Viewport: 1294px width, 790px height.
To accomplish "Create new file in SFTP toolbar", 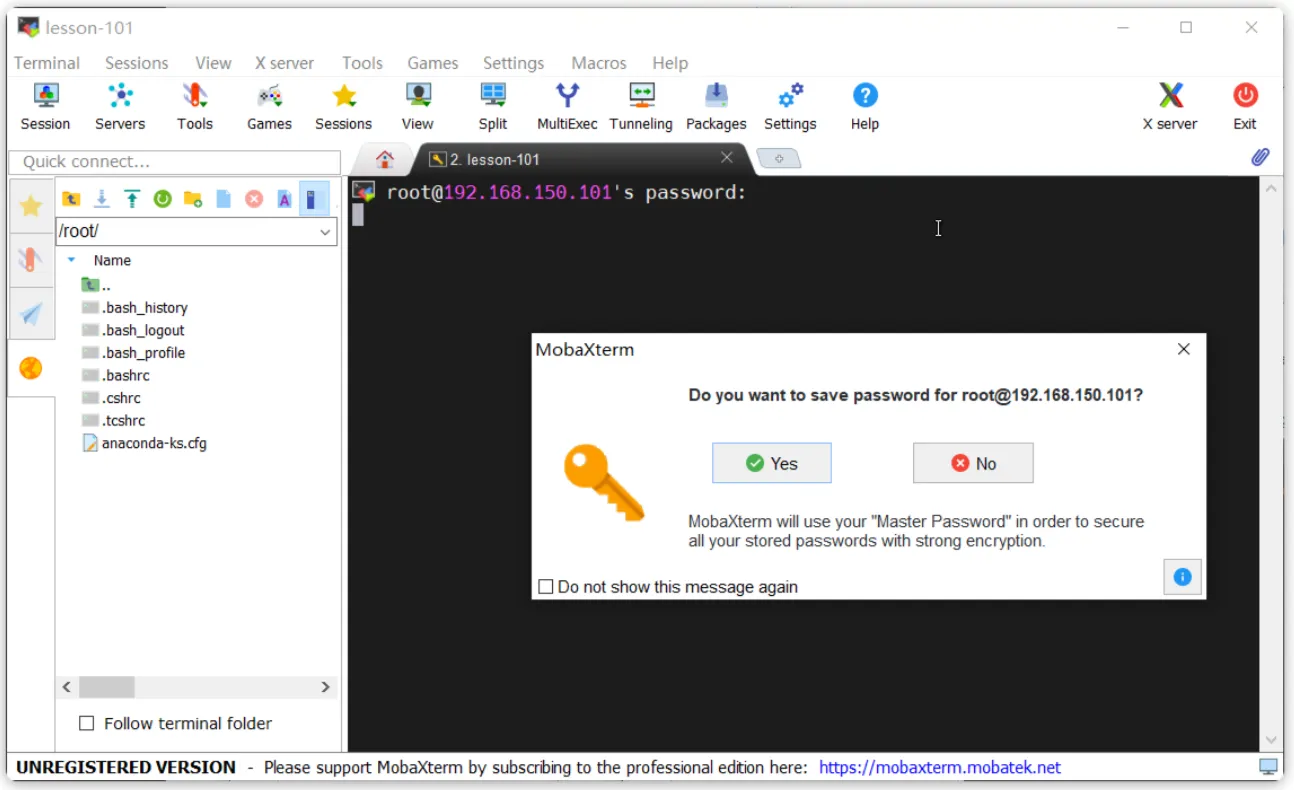I will pos(223,199).
